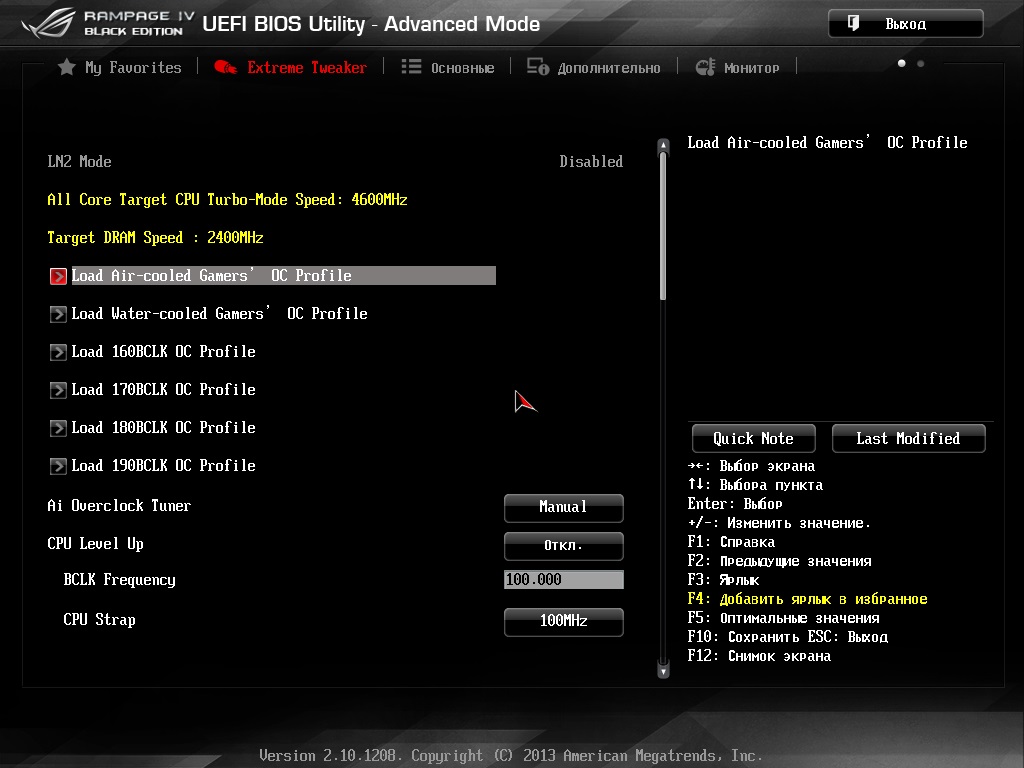Click arrow icon beside Load 160BCLK profile
1024x768 pixels.
tap(58, 352)
